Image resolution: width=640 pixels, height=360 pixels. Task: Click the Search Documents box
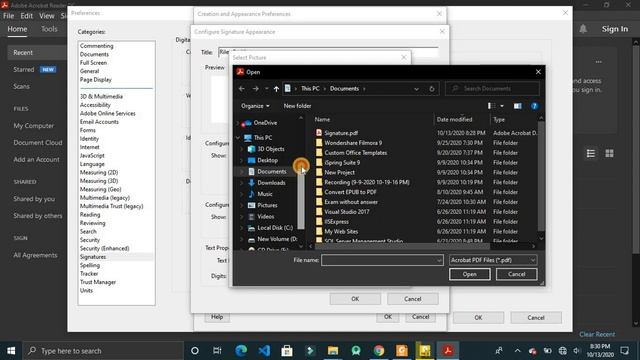492,89
